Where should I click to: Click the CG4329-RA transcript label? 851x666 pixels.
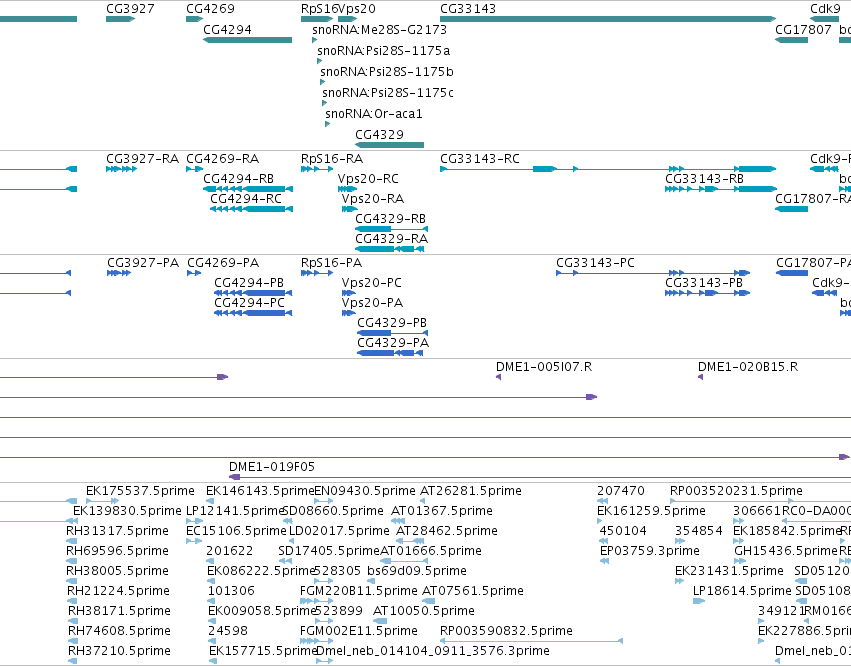click(x=392, y=239)
